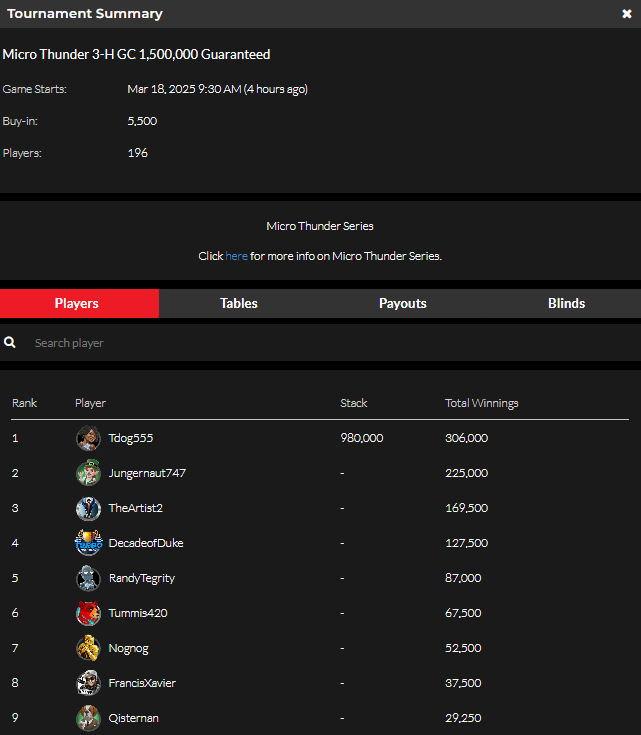The image size is (641, 735).
Task: Click the 52,500 winnings value
Action: (463, 648)
